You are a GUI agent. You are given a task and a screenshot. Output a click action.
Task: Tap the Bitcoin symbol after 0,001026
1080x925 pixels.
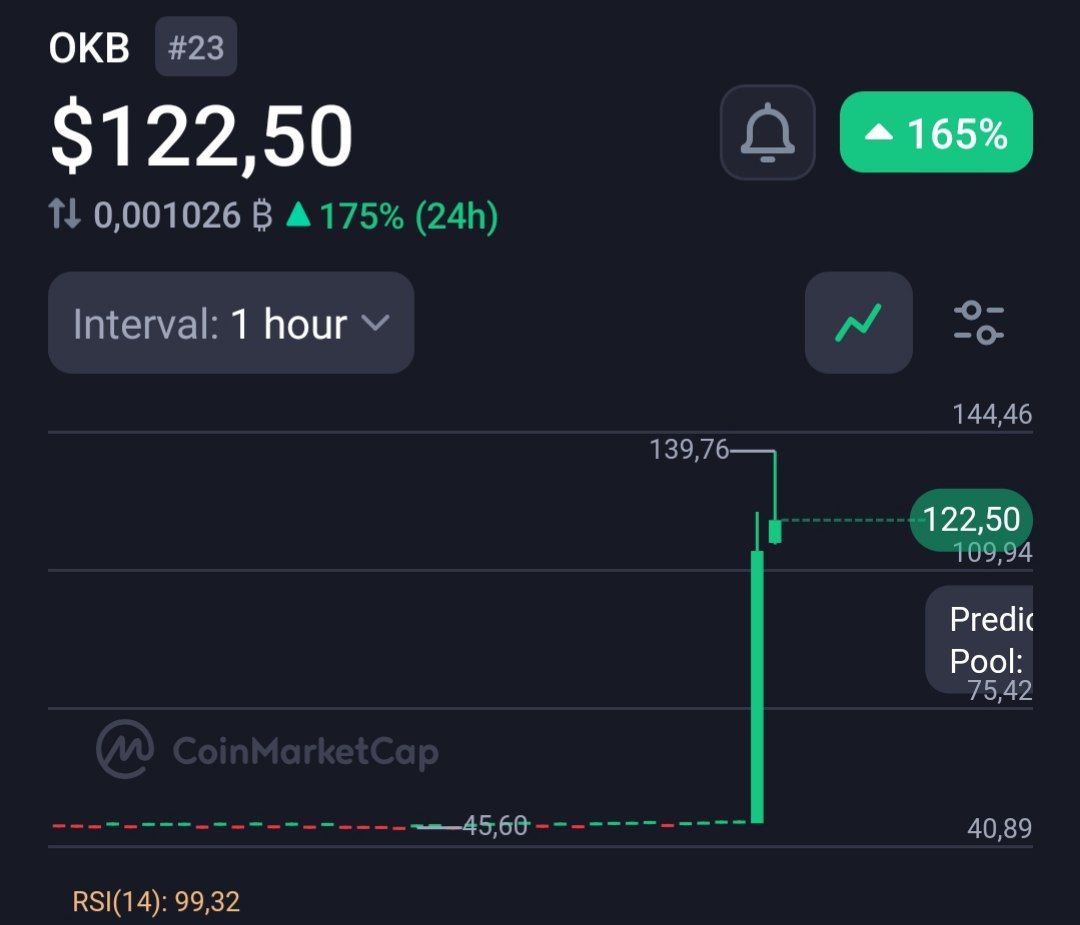pyautogui.click(x=262, y=215)
